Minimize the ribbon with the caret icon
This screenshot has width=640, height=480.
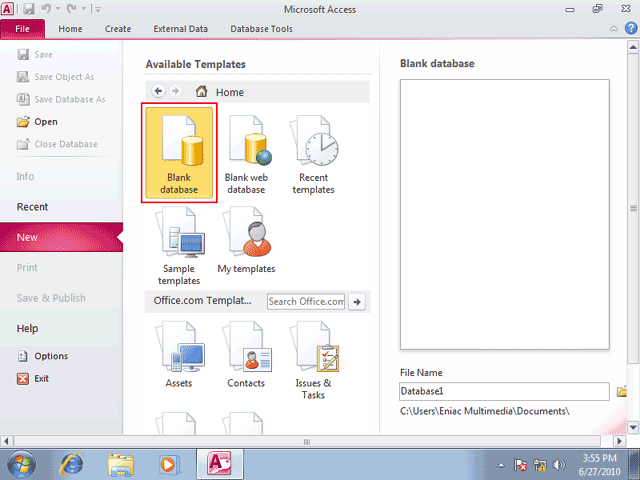coord(613,29)
